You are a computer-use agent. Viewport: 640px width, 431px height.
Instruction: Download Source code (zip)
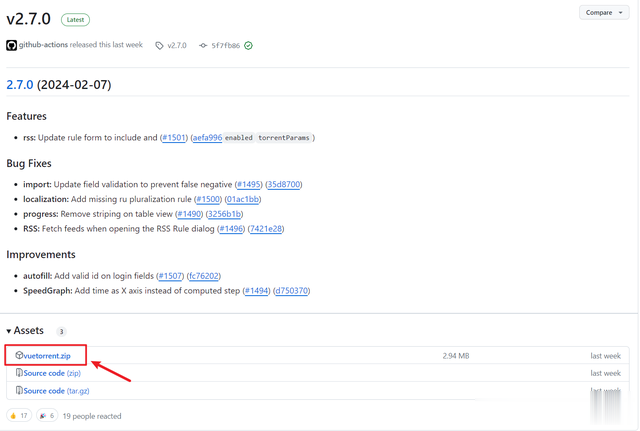(x=52, y=373)
